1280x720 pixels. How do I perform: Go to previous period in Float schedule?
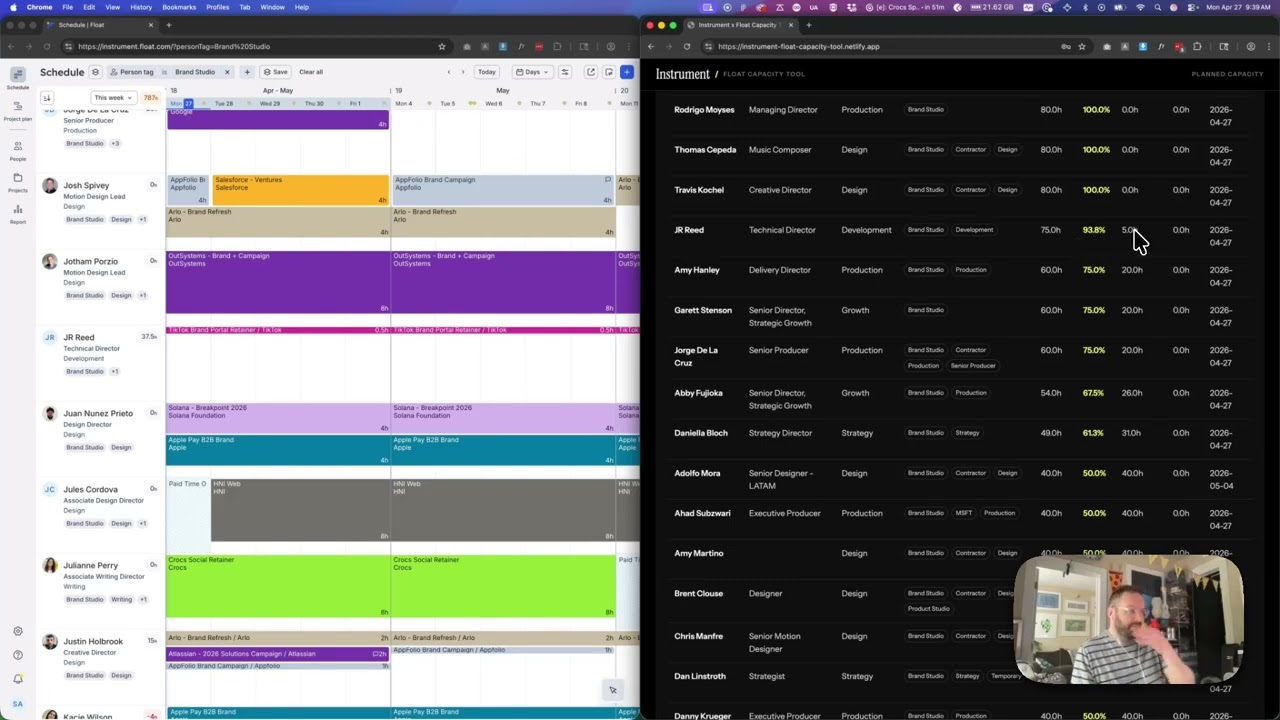pos(449,72)
